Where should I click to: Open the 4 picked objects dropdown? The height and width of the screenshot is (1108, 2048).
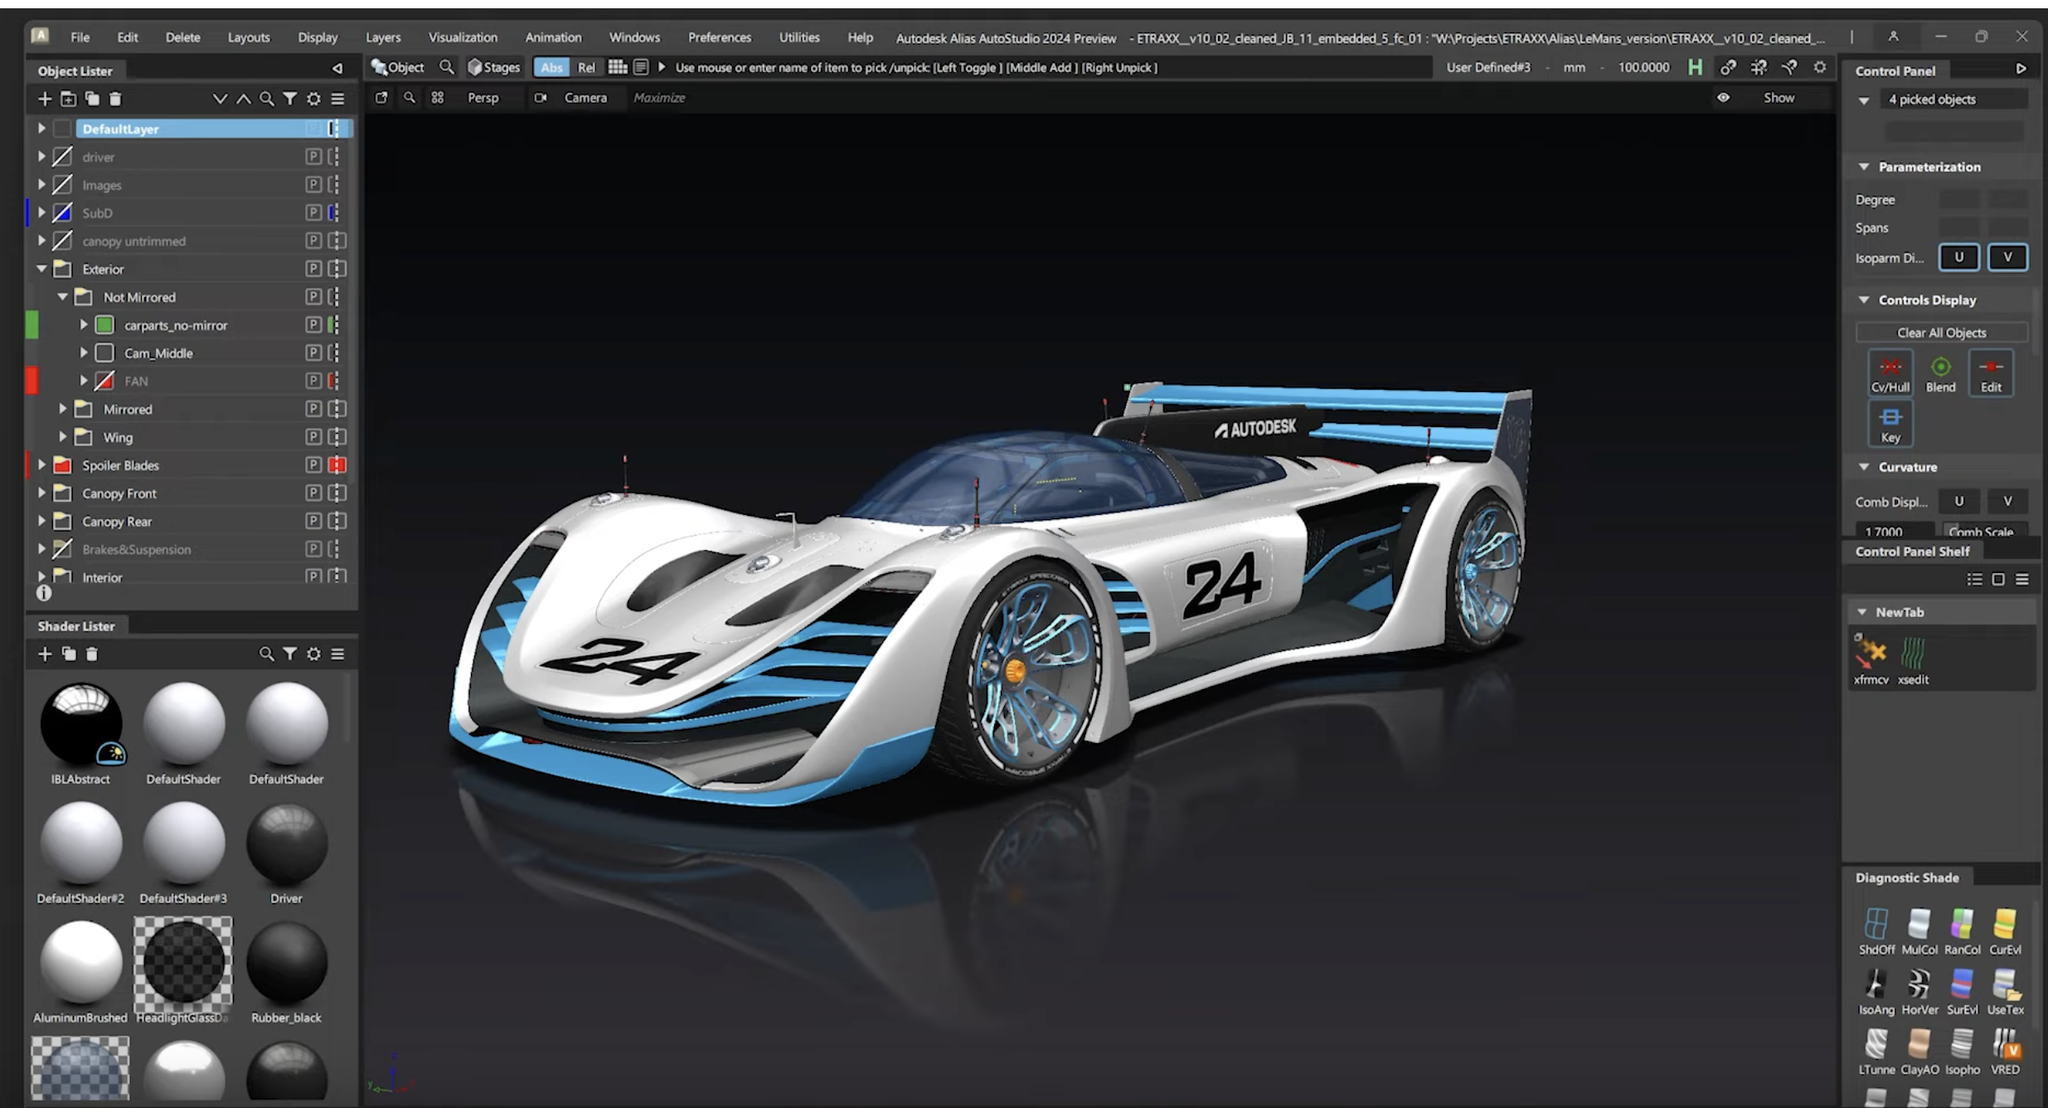click(x=1863, y=99)
